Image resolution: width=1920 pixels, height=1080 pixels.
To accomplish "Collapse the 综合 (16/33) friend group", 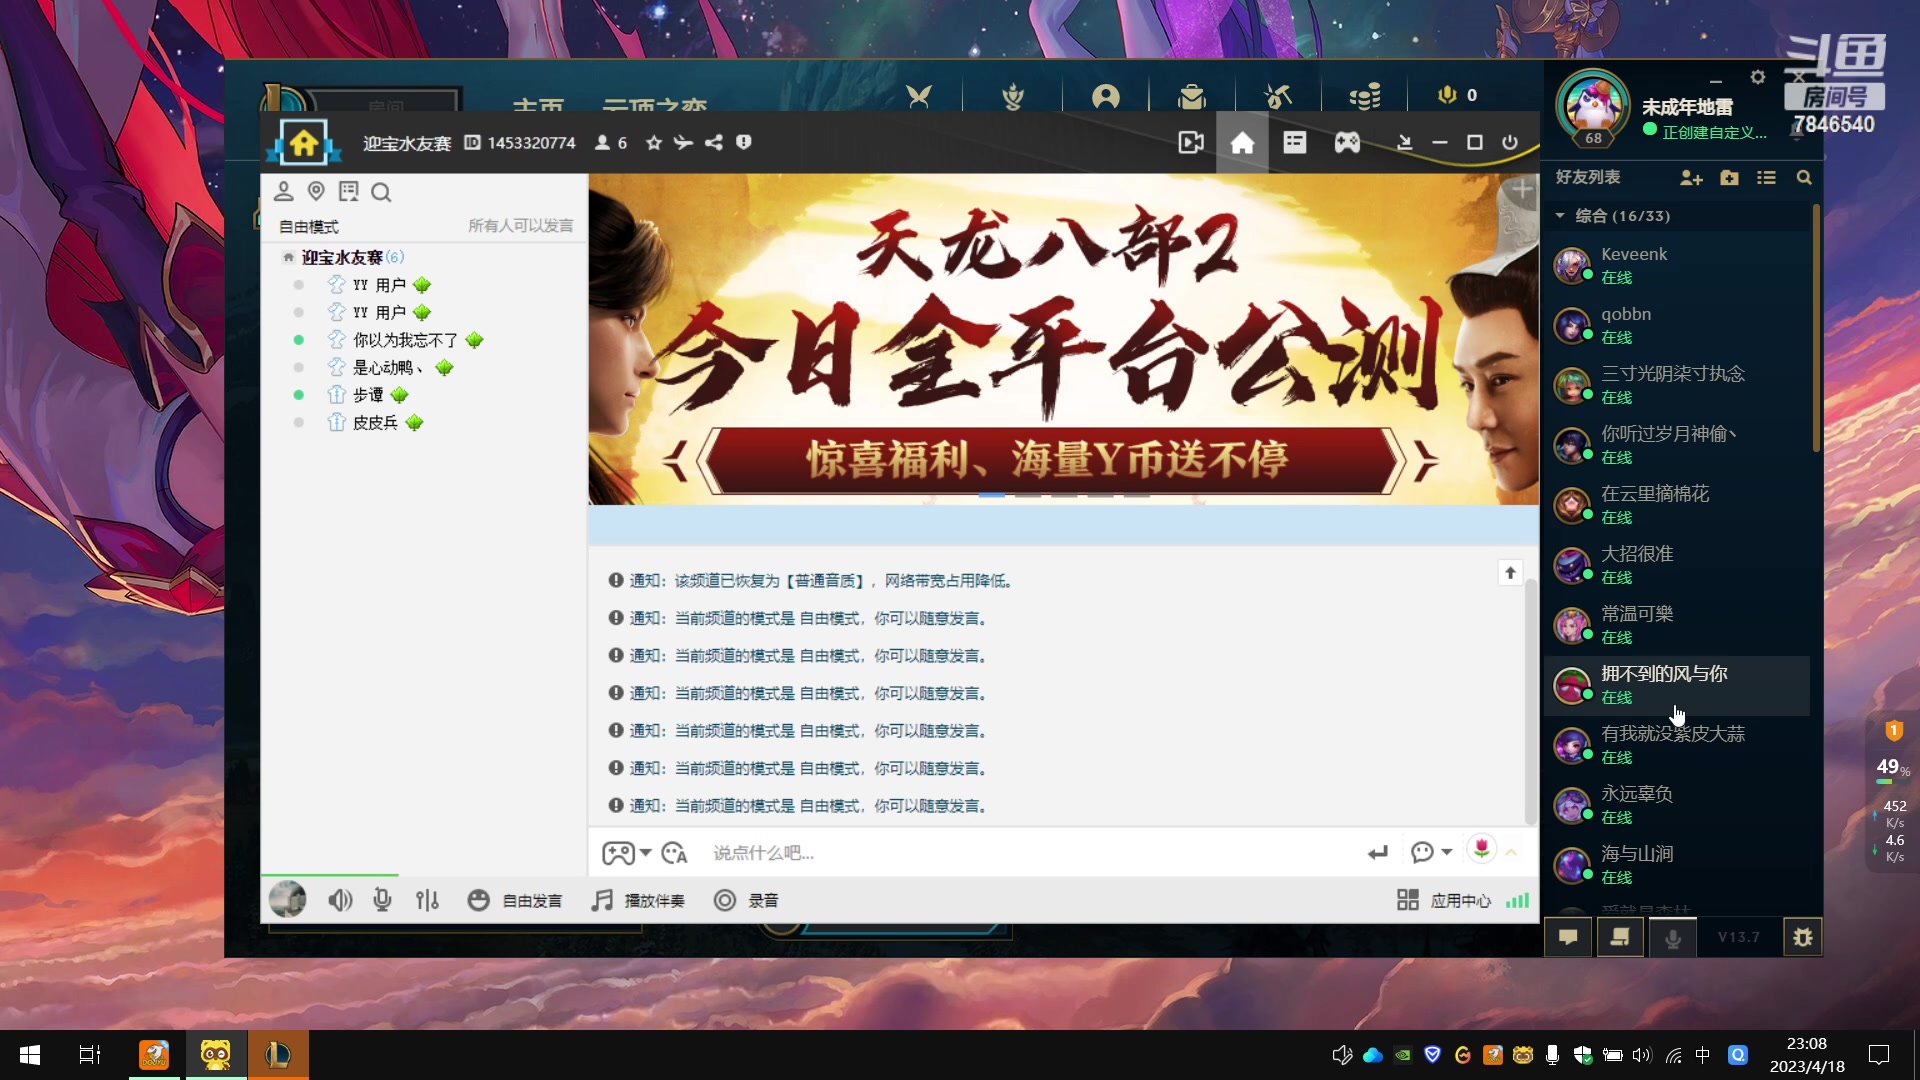I will click(1559, 216).
